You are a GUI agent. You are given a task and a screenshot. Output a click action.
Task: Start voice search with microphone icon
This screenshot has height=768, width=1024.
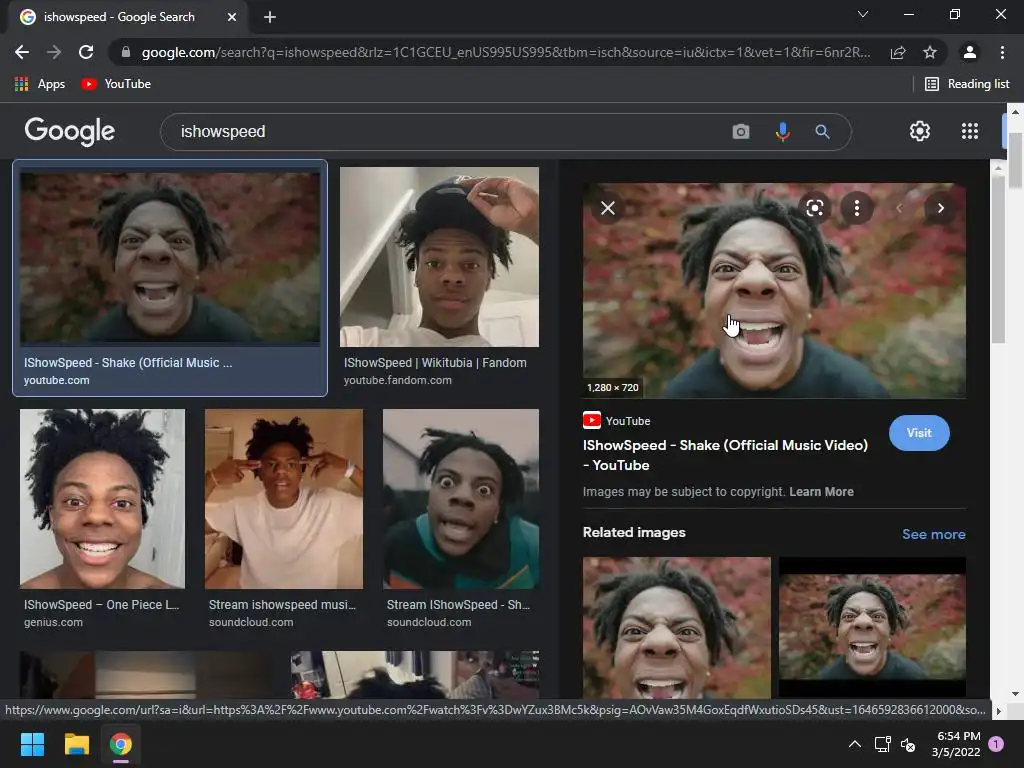[782, 132]
